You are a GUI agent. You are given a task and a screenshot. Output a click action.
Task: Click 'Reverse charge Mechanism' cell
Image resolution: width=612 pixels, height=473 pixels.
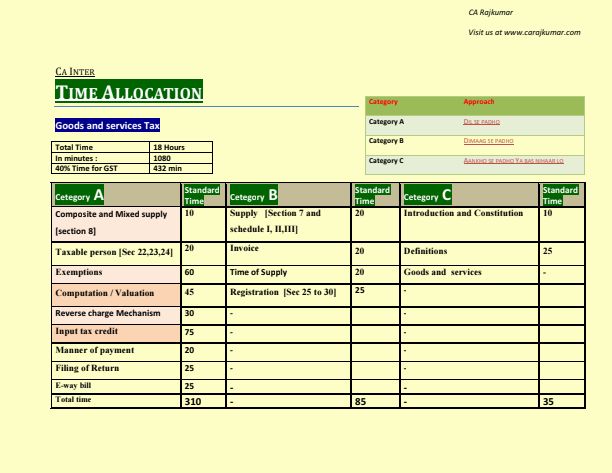116,315
